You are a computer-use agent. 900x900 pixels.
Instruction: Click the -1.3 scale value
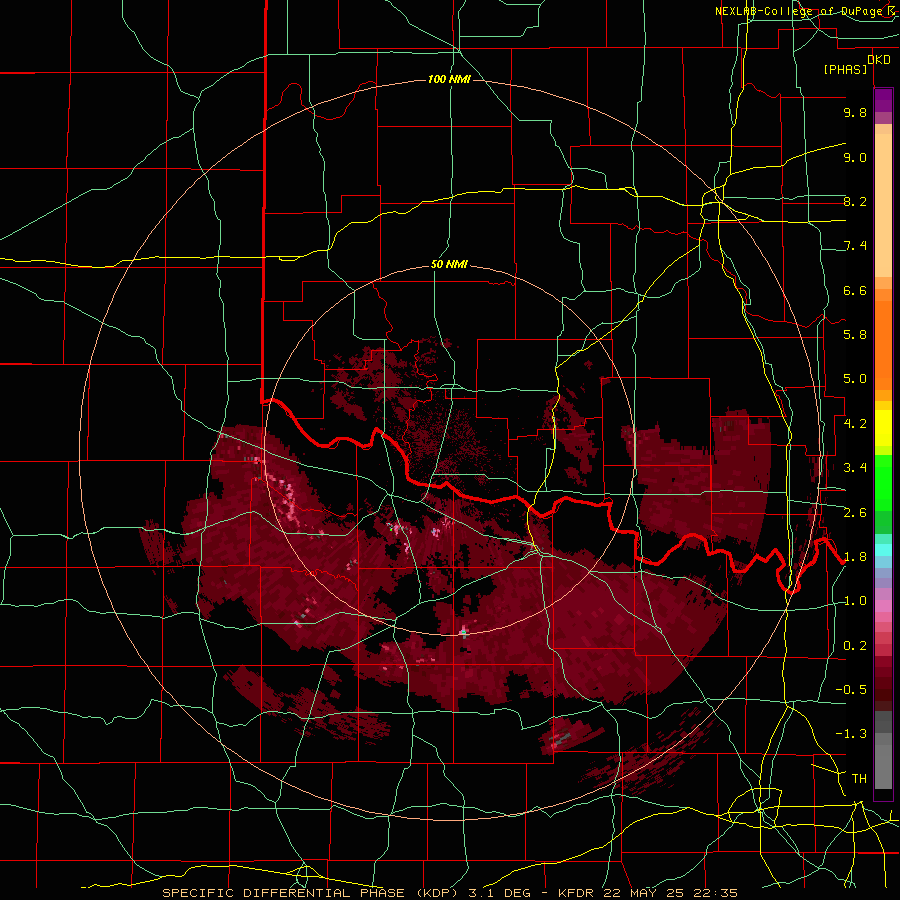point(851,734)
